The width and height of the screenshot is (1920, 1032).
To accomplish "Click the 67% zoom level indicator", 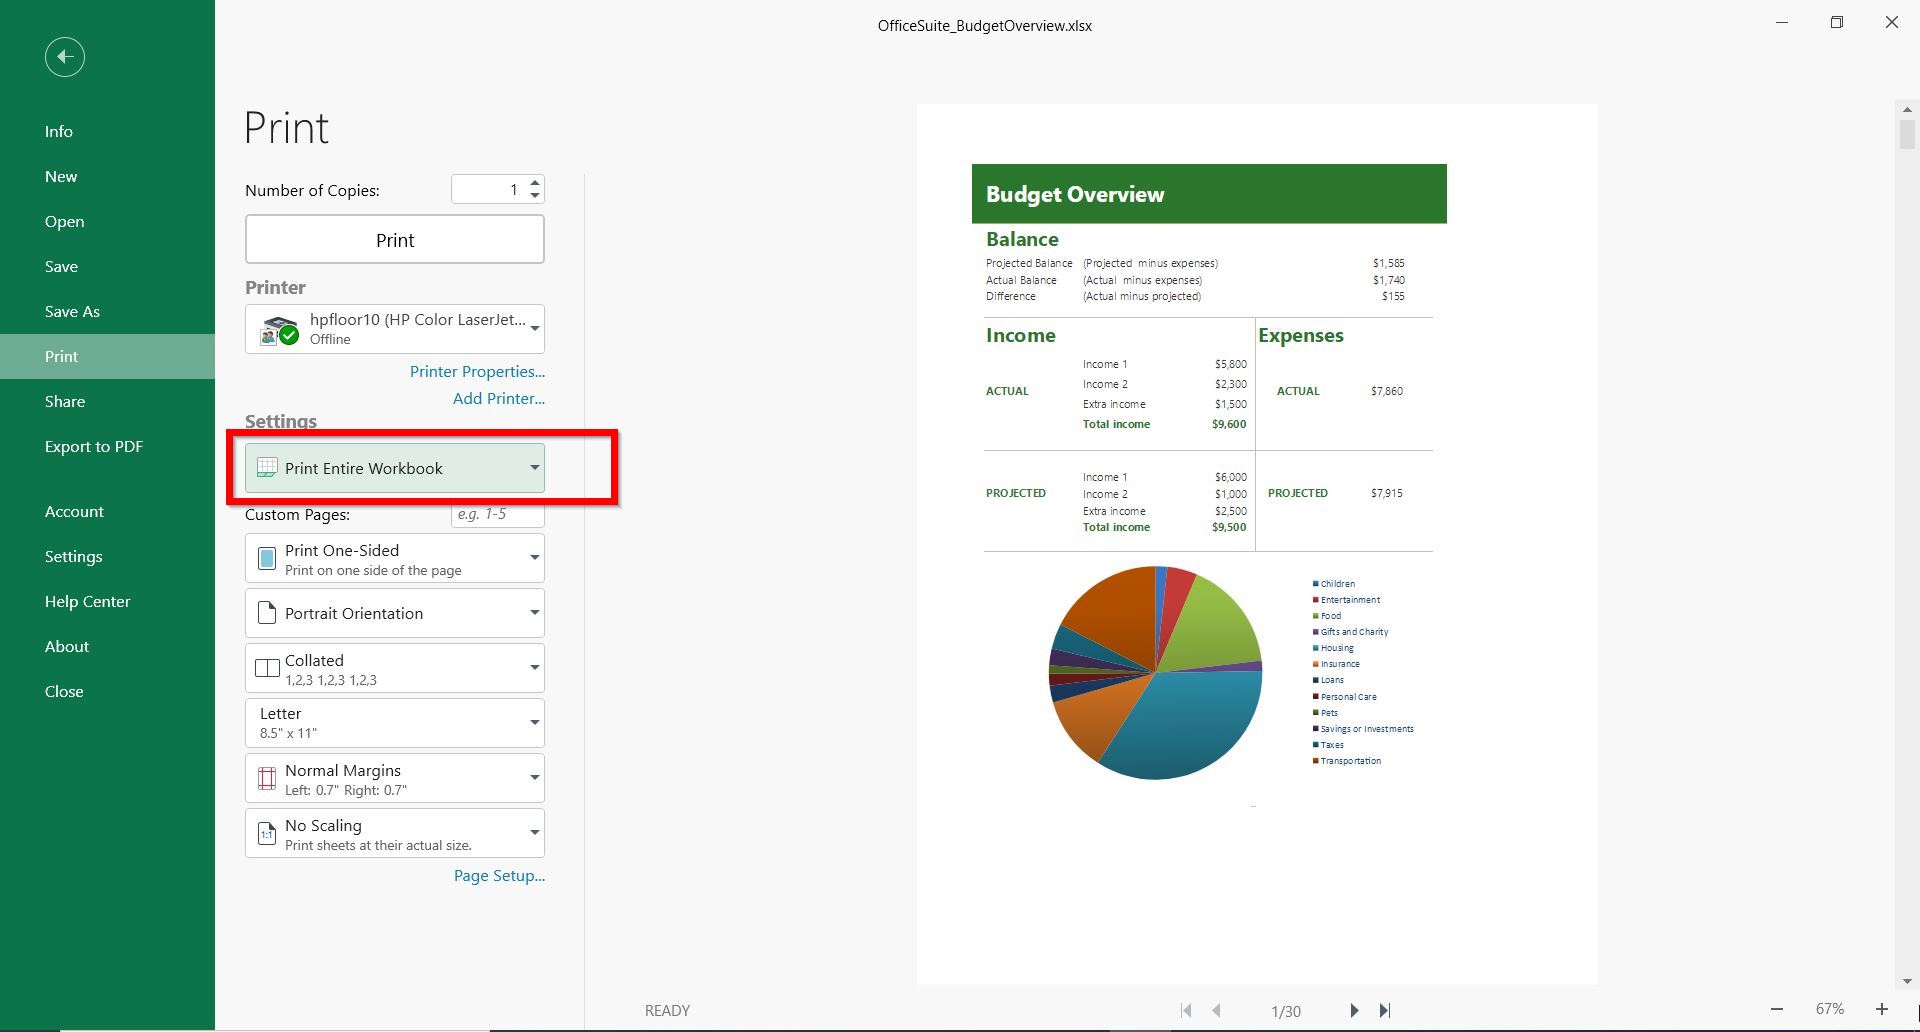I will tap(1830, 1009).
